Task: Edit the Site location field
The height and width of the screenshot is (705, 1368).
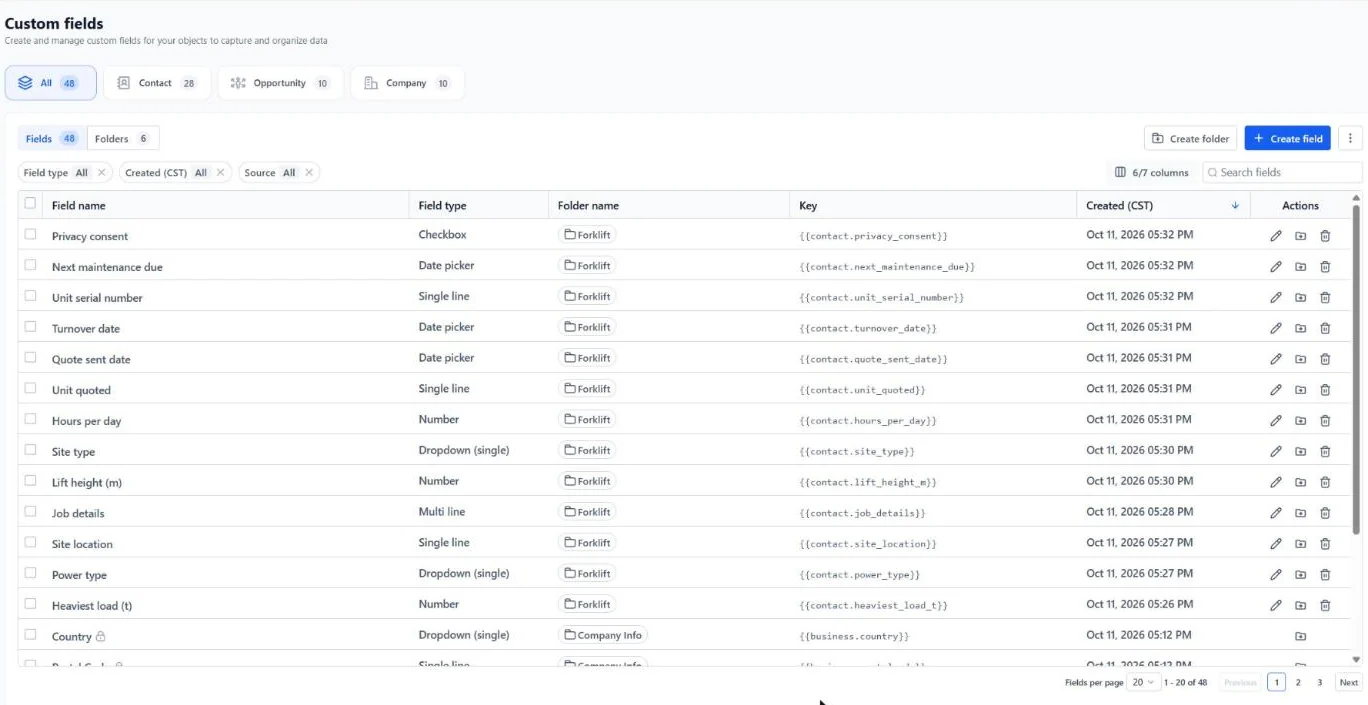Action: [x=1276, y=544]
